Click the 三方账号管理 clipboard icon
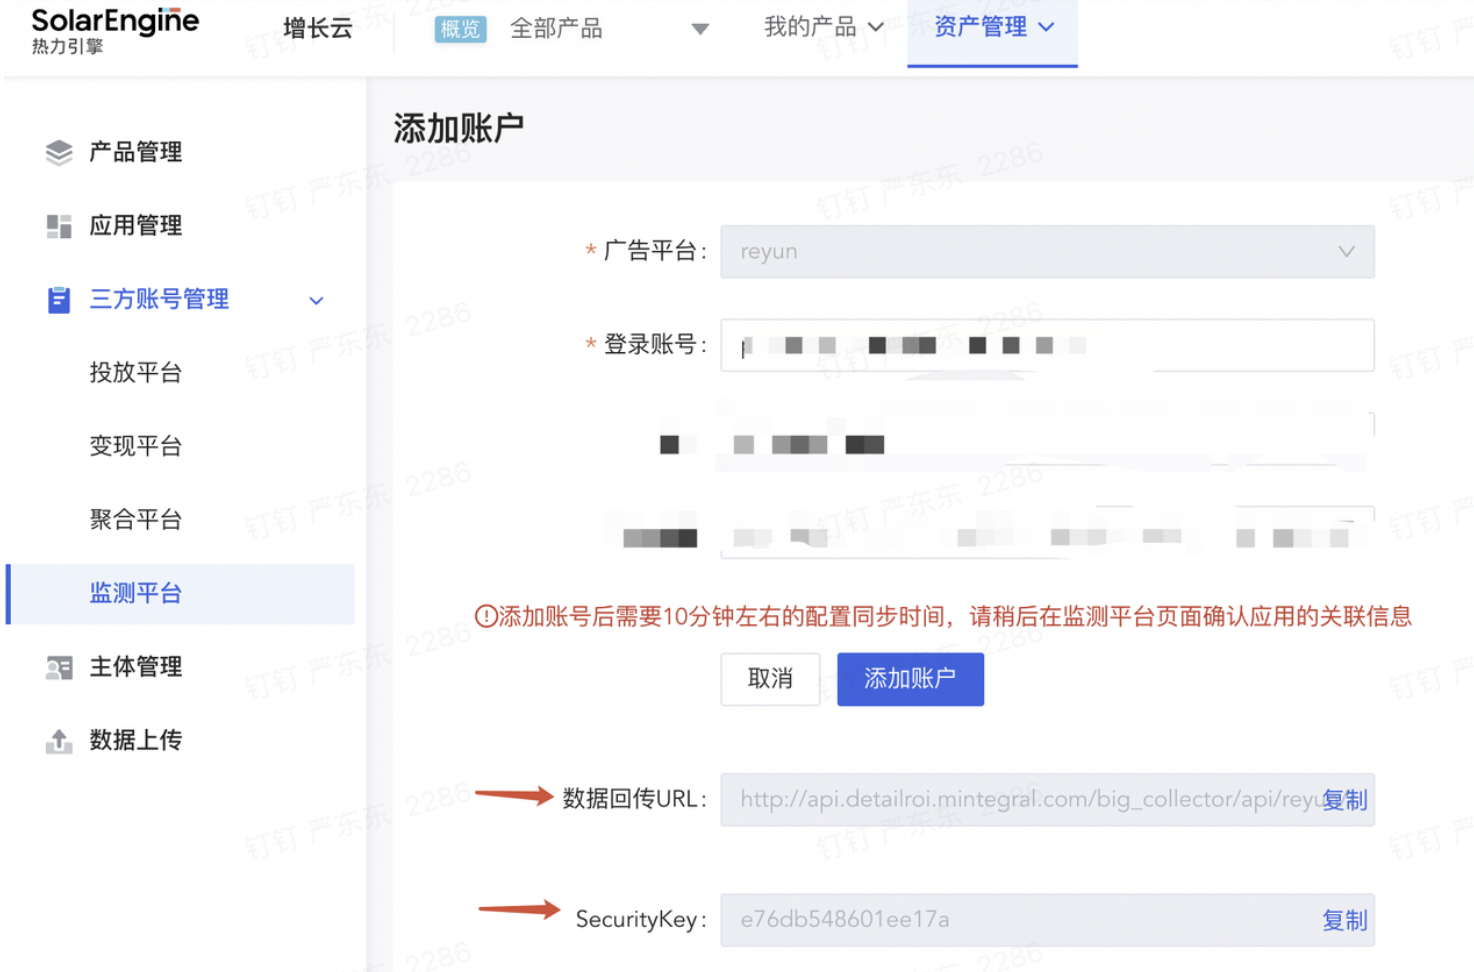The height and width of the screenshot is (972, 1474). point(58,299)
